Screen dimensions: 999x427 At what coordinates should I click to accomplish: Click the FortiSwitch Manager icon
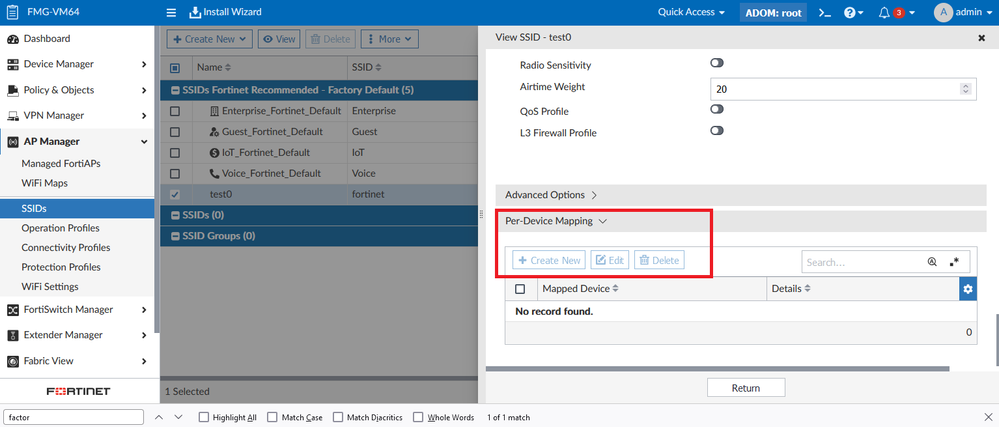pos(12,310)
